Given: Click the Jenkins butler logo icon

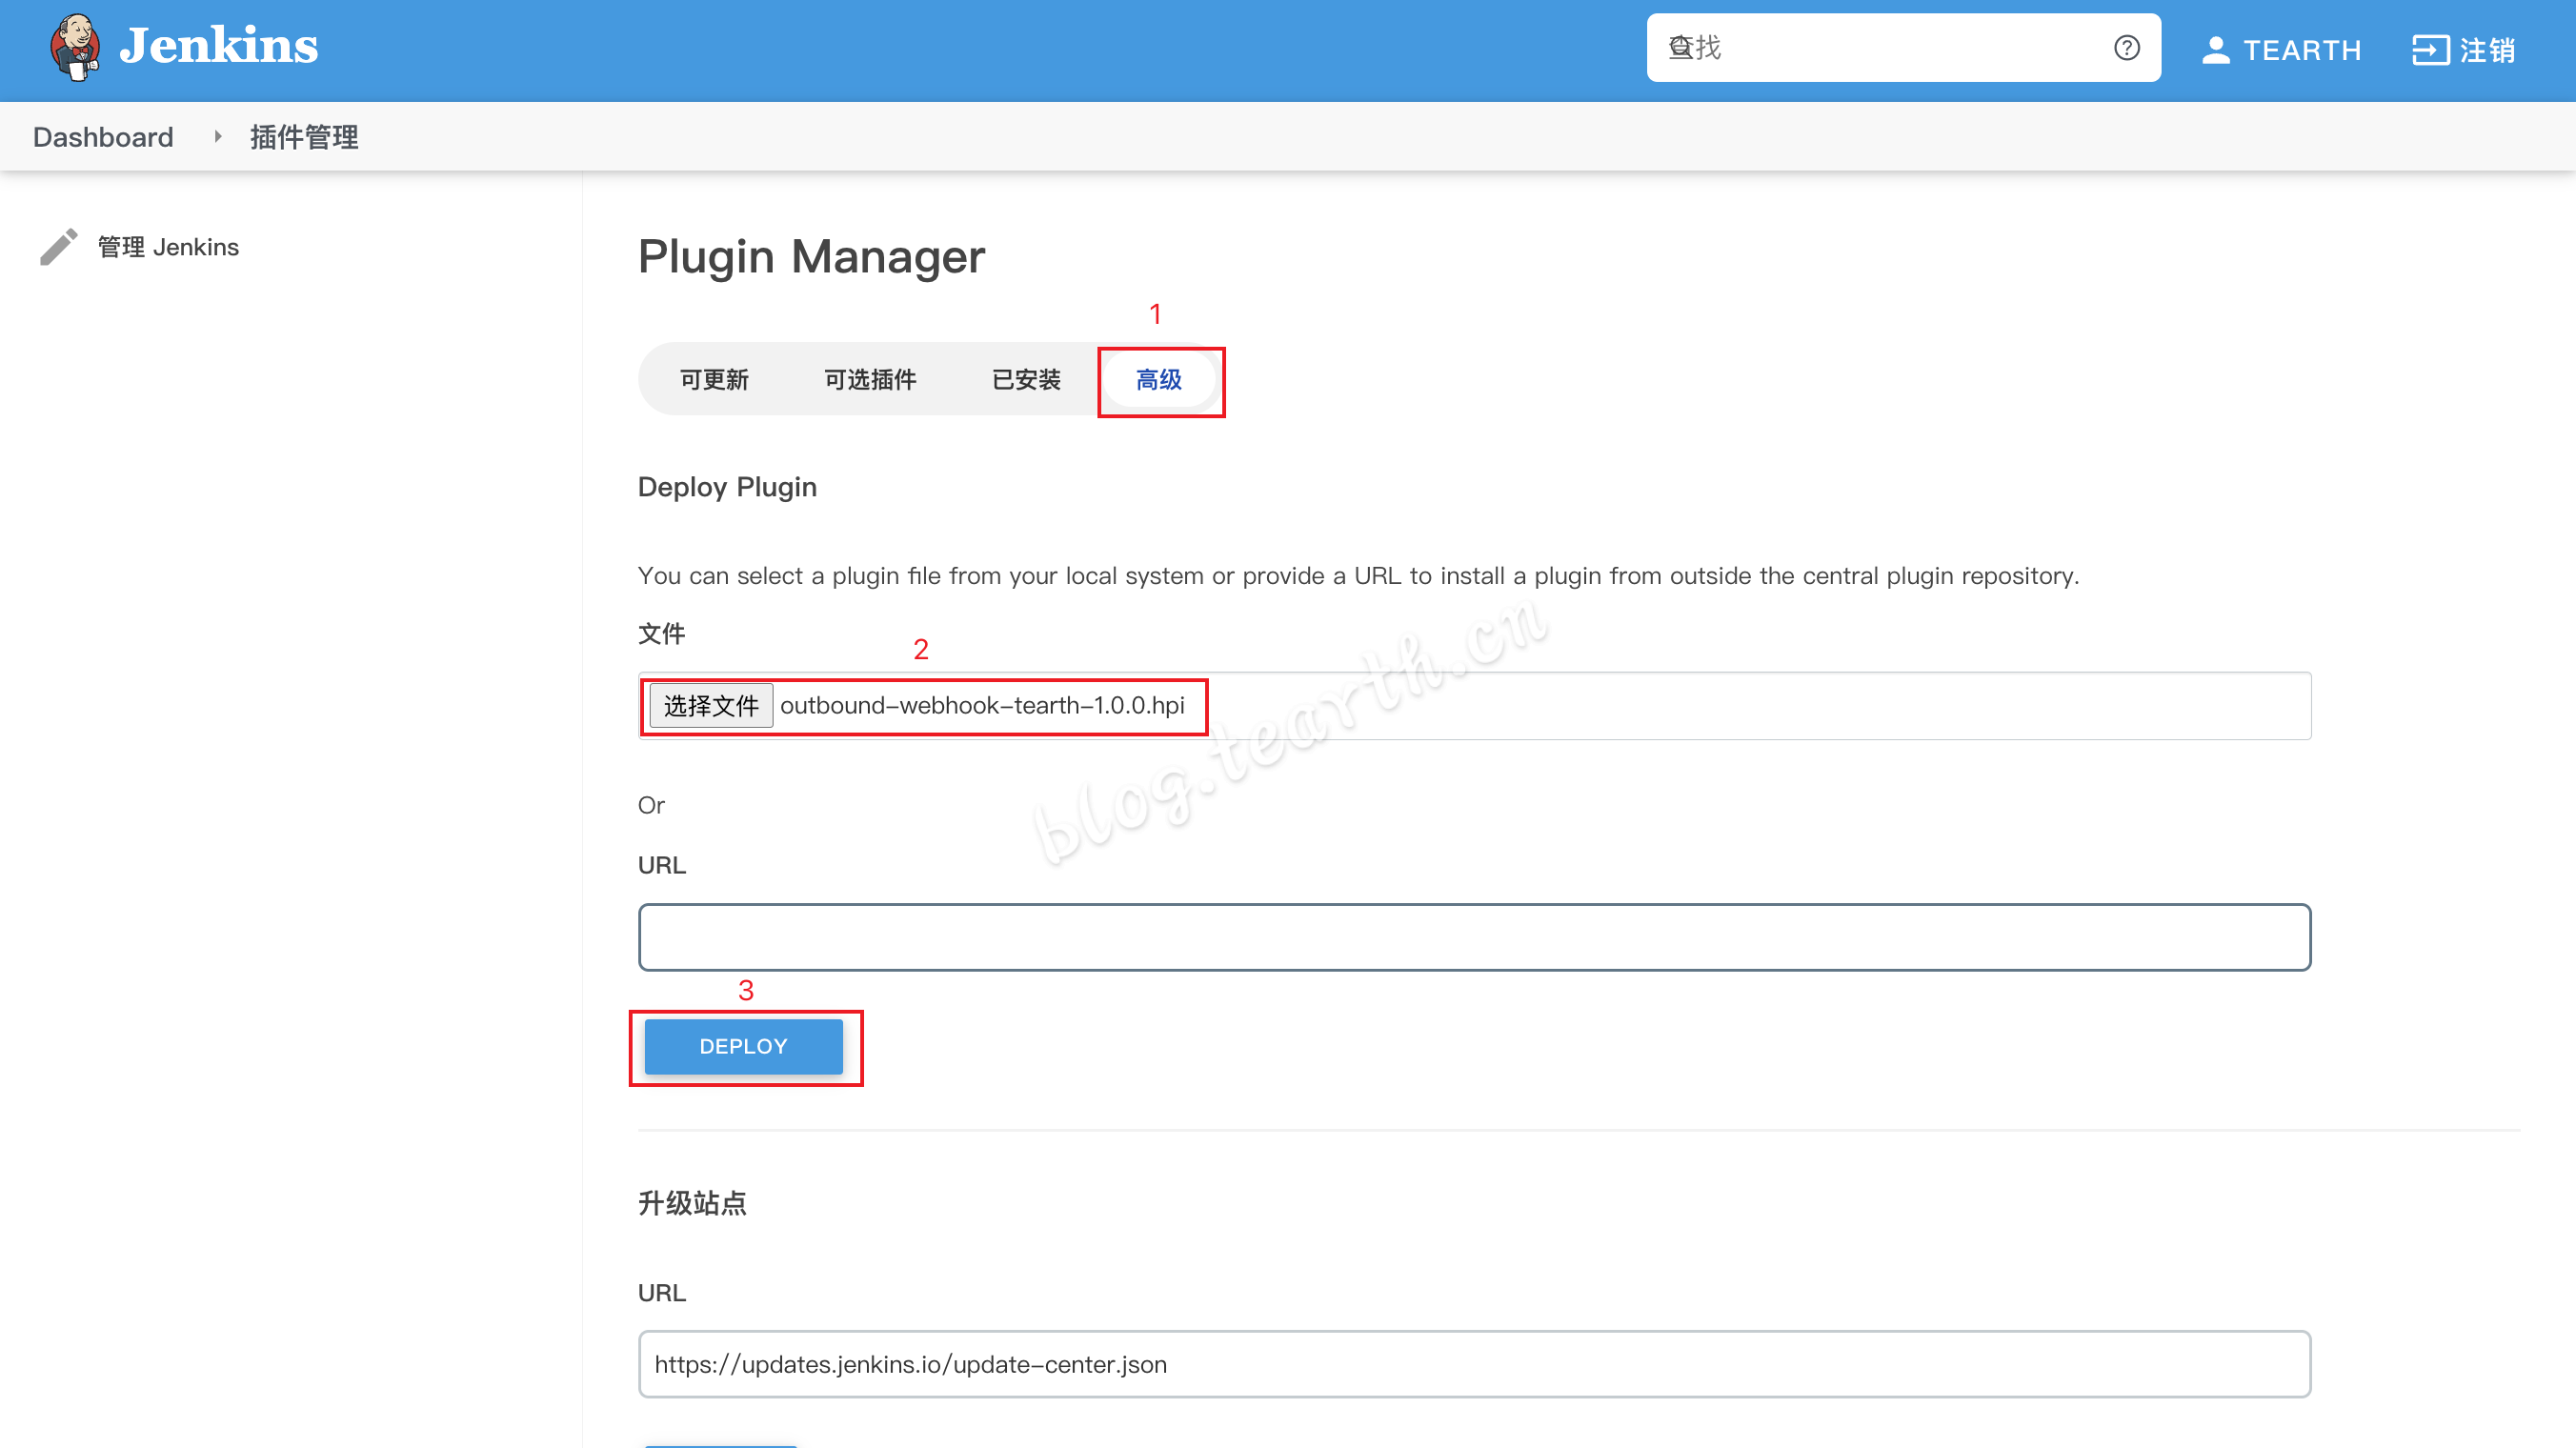Looking at the screenshot, I should [75, 47].
